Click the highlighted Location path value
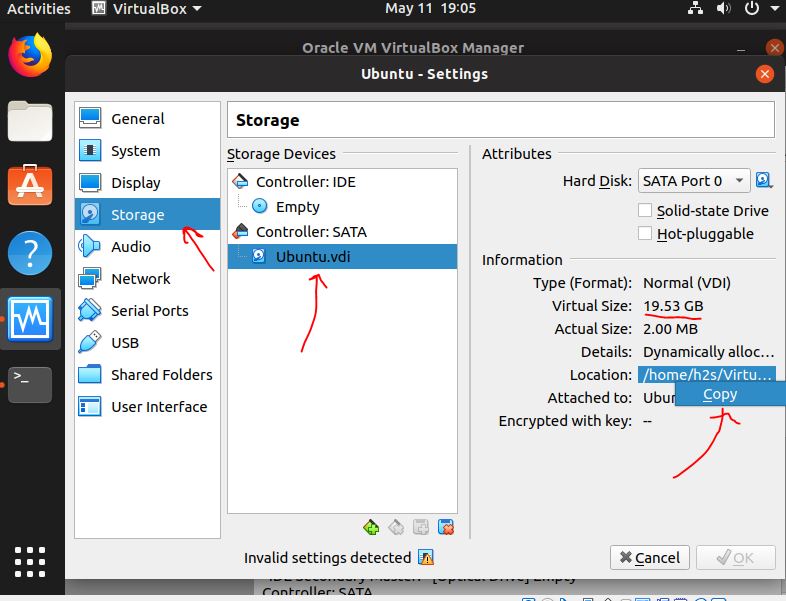786x601 pixels. point(707,374)
